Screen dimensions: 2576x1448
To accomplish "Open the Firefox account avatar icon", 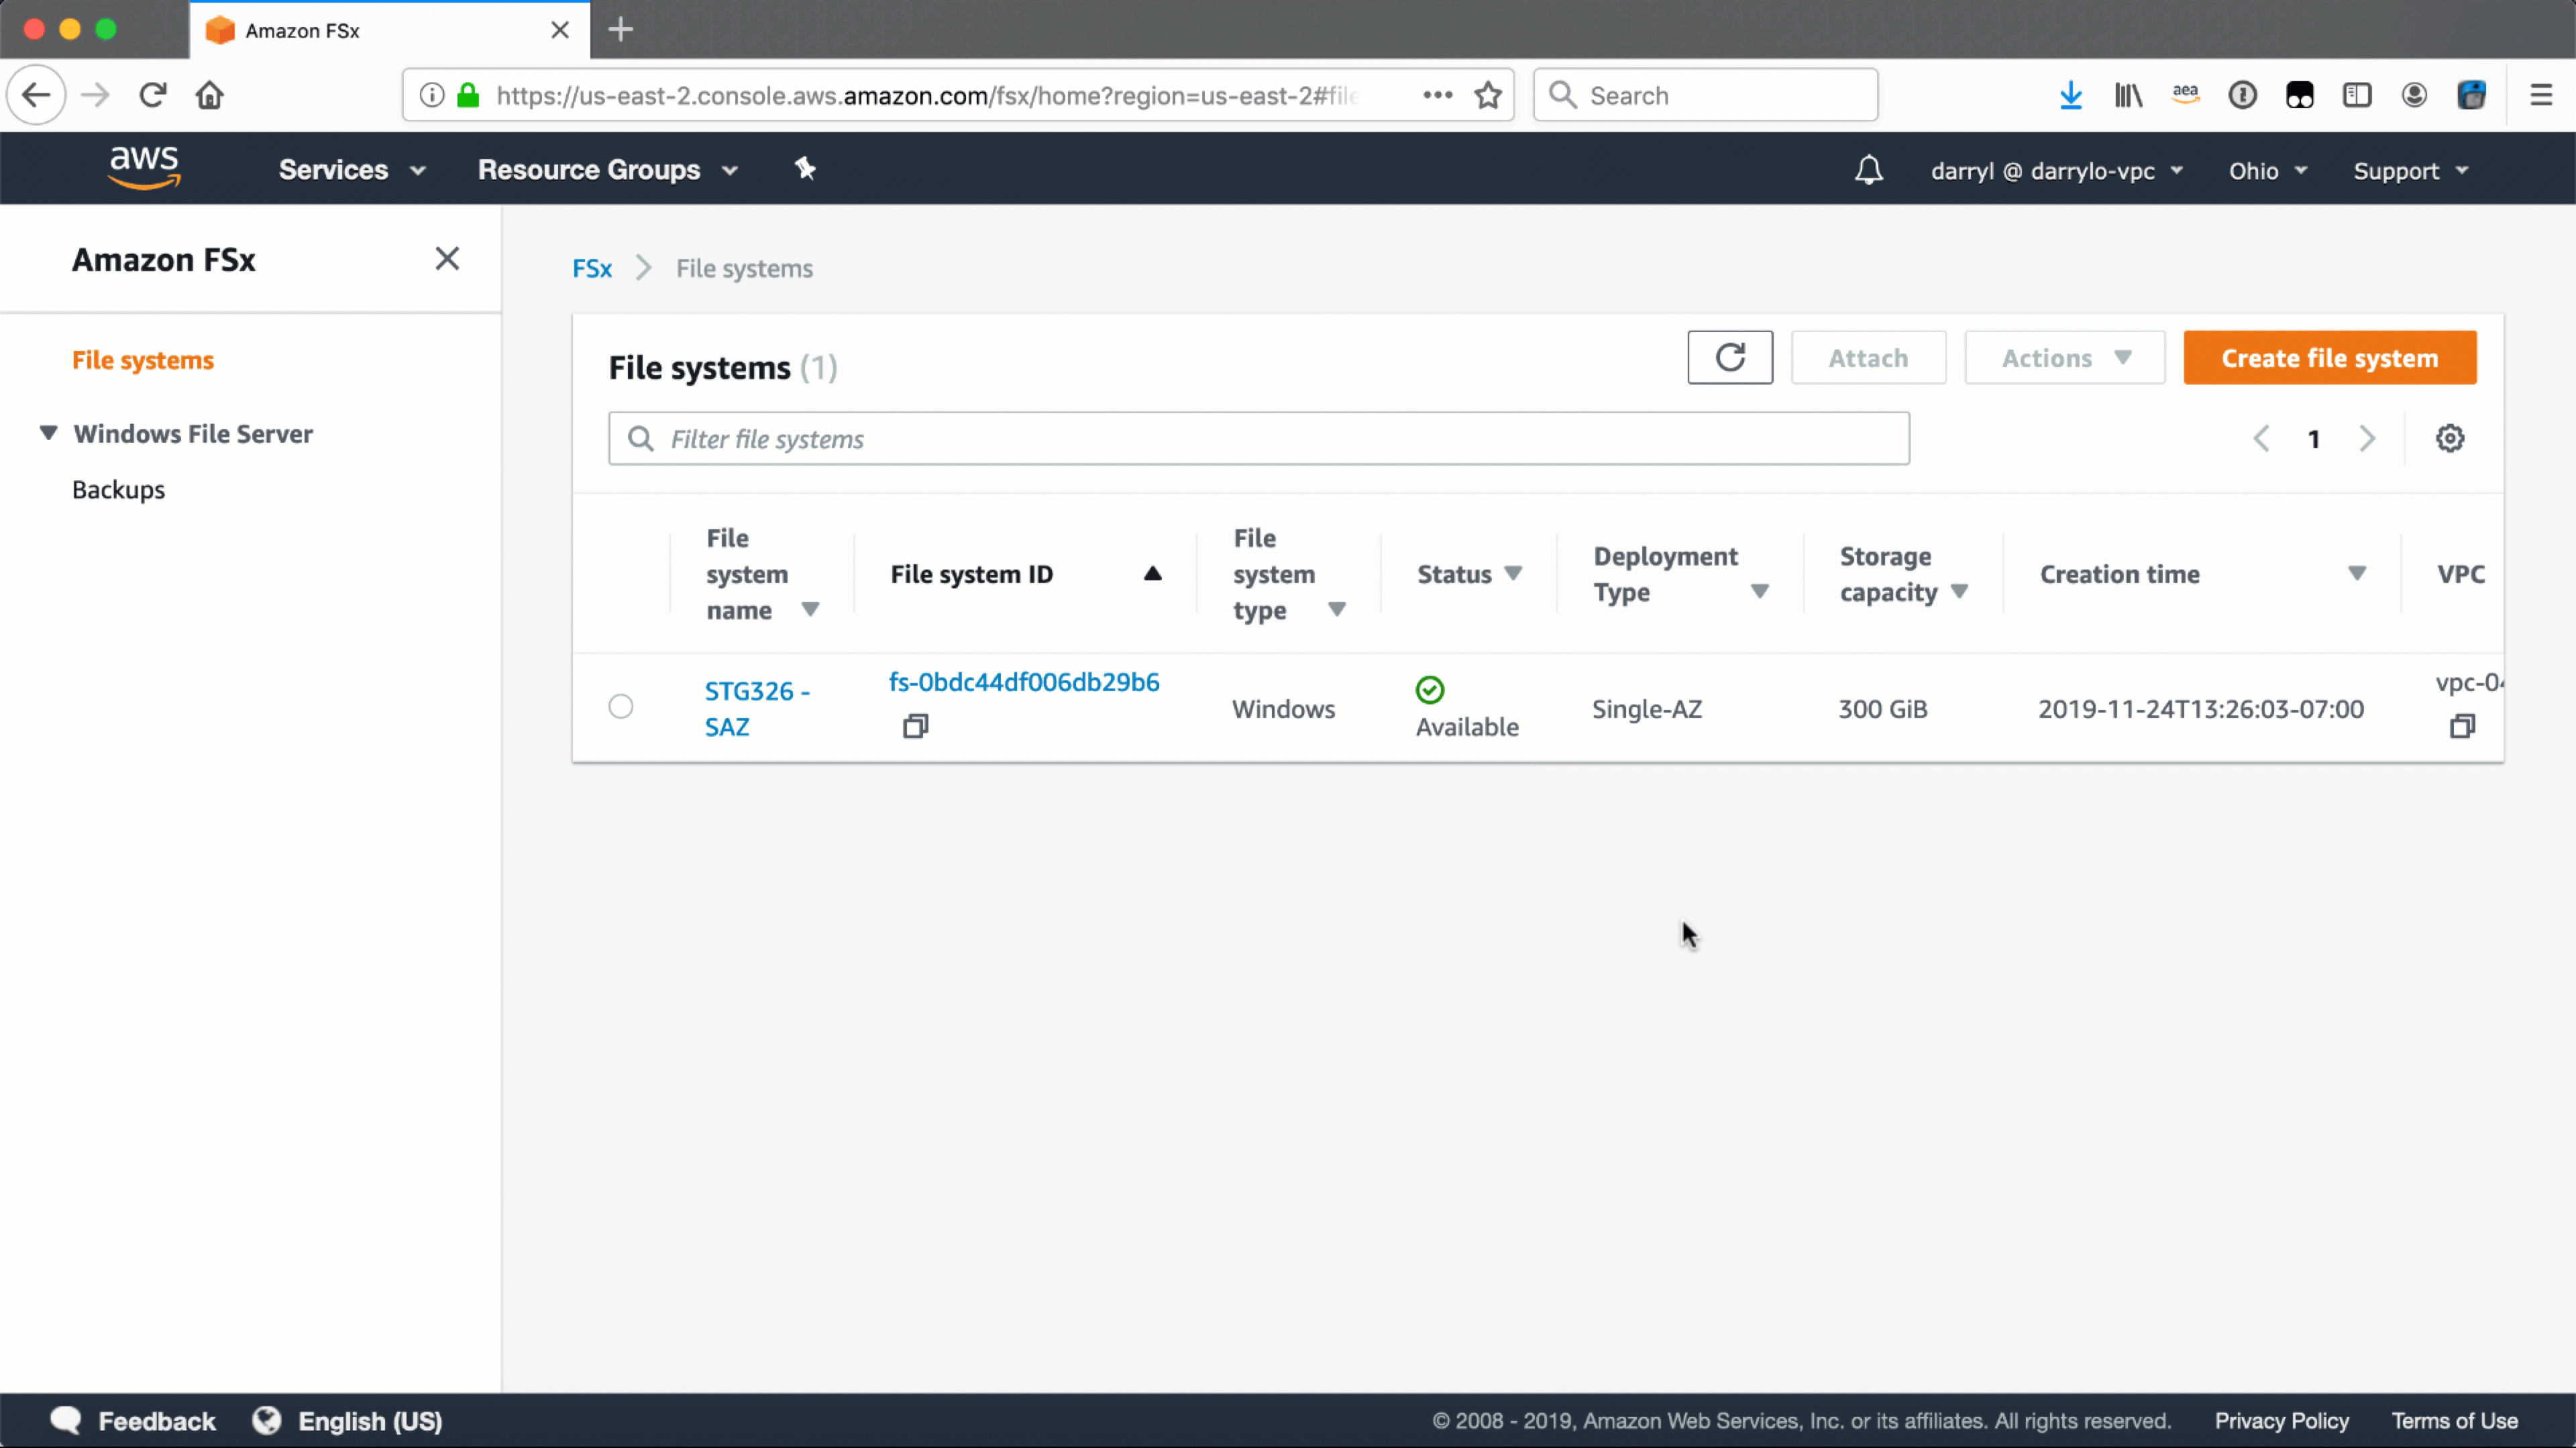I will [x=2414, y=95].
